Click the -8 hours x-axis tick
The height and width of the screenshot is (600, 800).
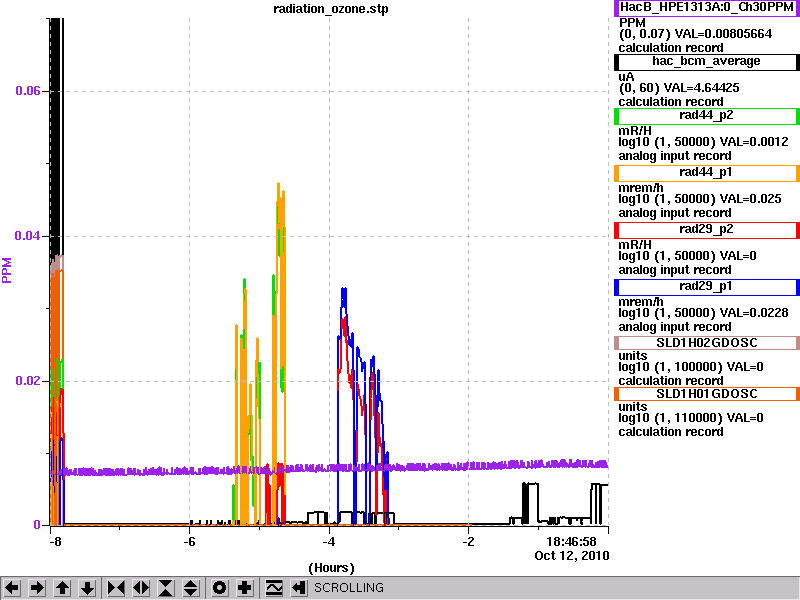coord(55,541)
